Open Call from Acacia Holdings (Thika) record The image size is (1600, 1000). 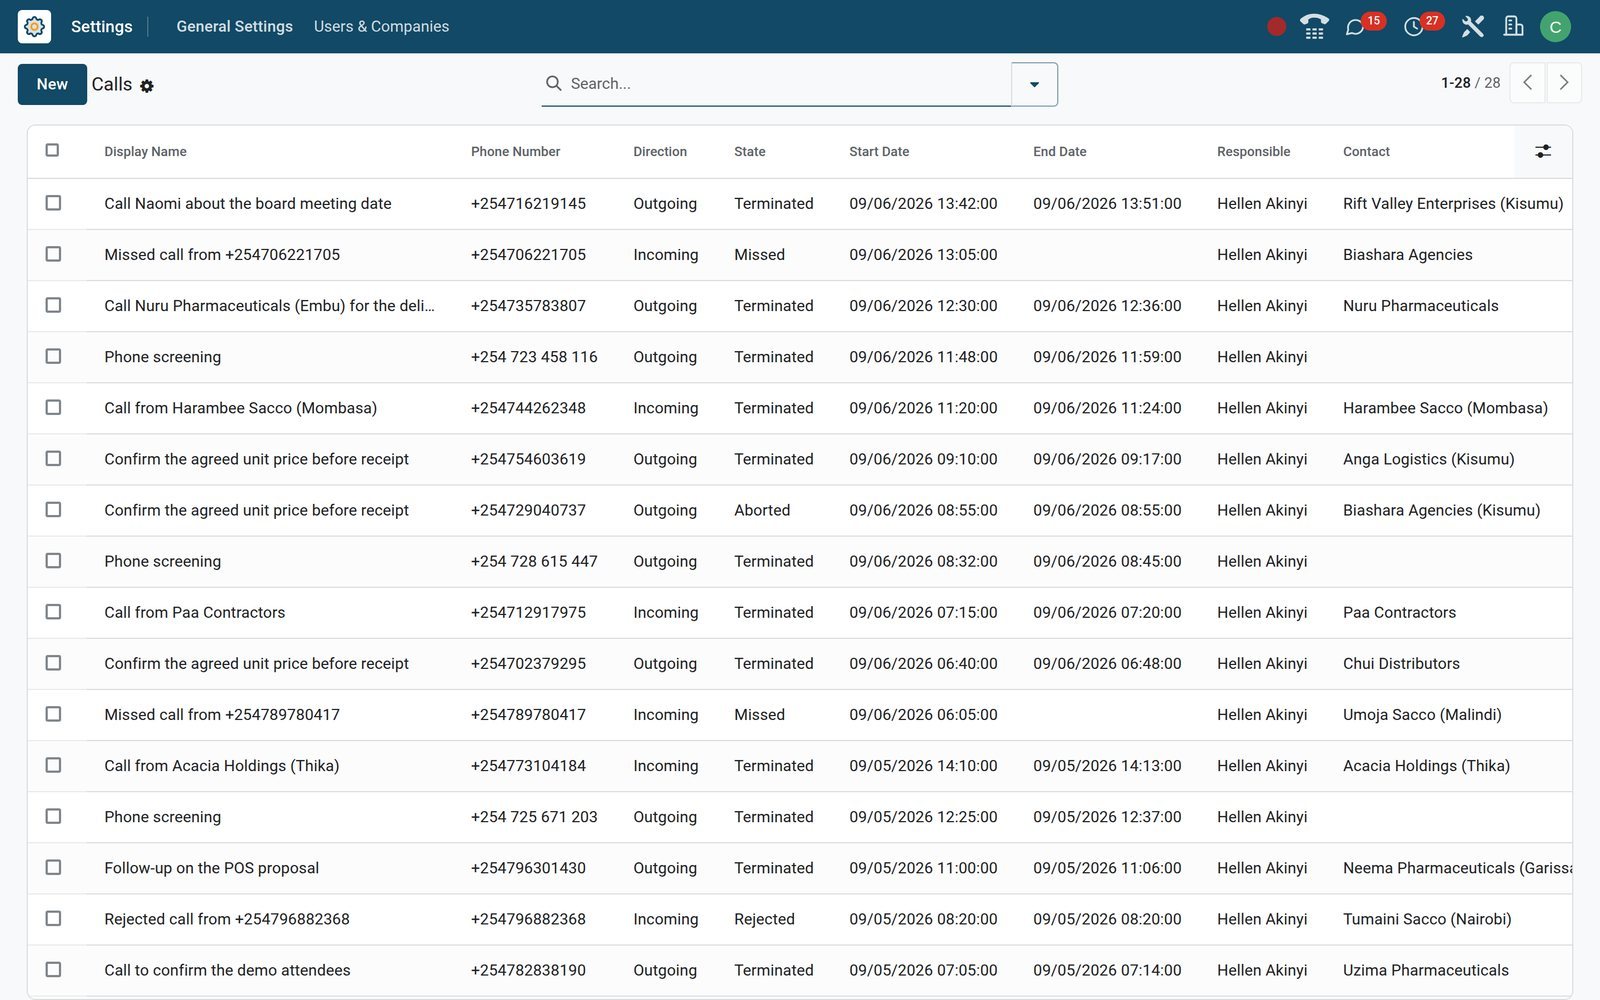(x=222, y=766)
